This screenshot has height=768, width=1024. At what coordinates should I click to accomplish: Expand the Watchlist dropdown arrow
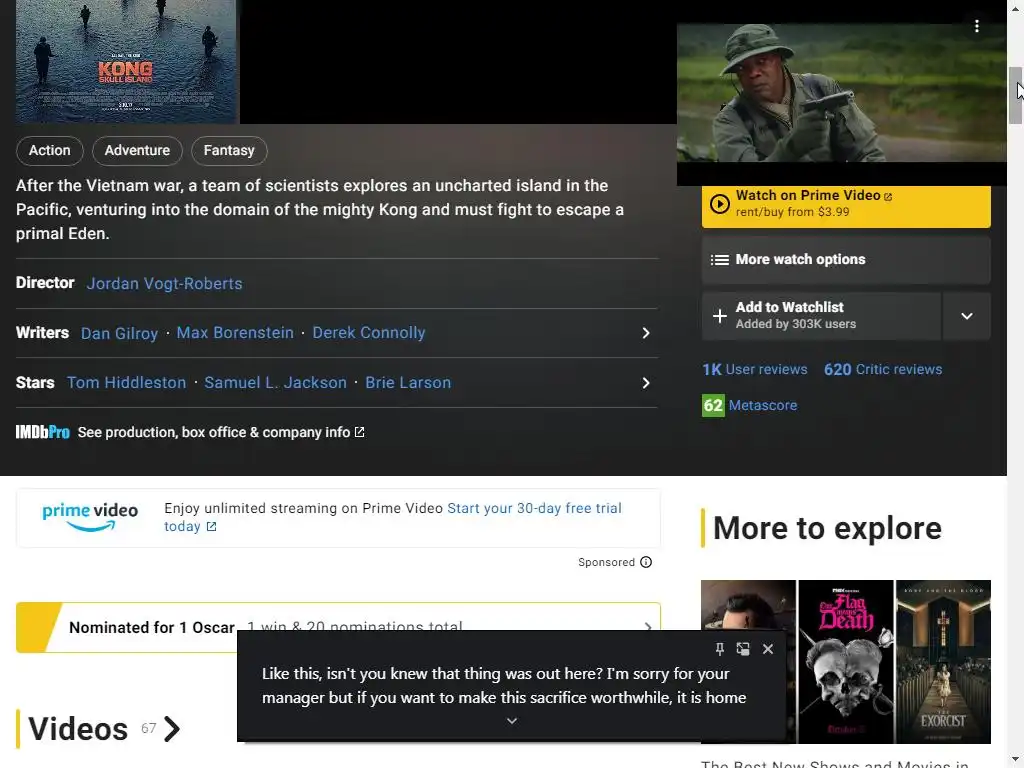coord(967,316)
